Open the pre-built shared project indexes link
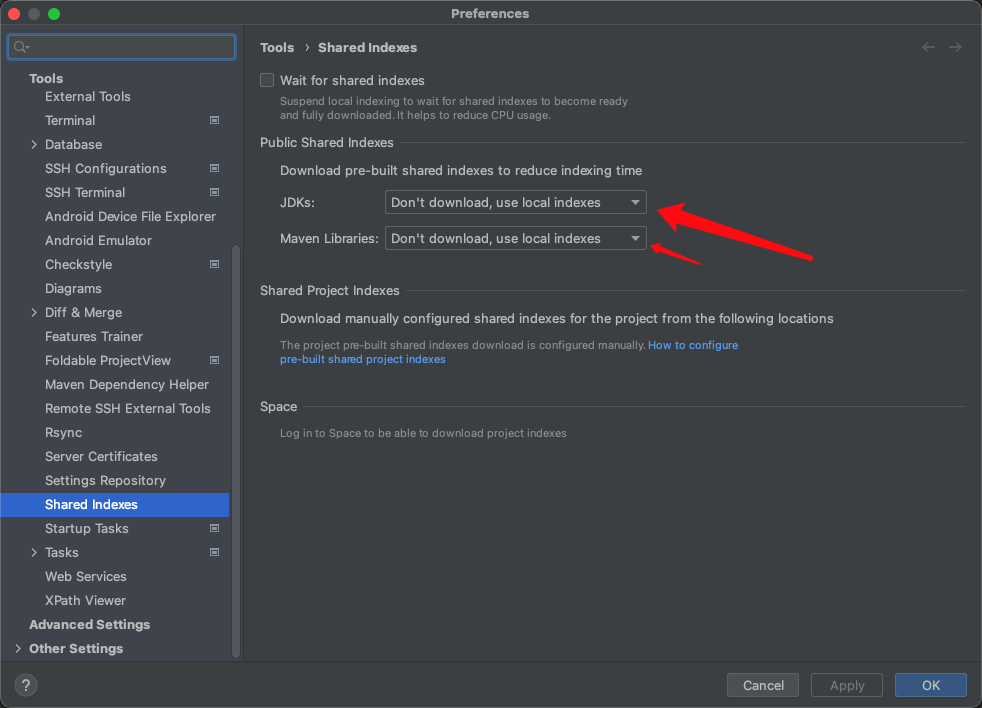 (362, 359)
